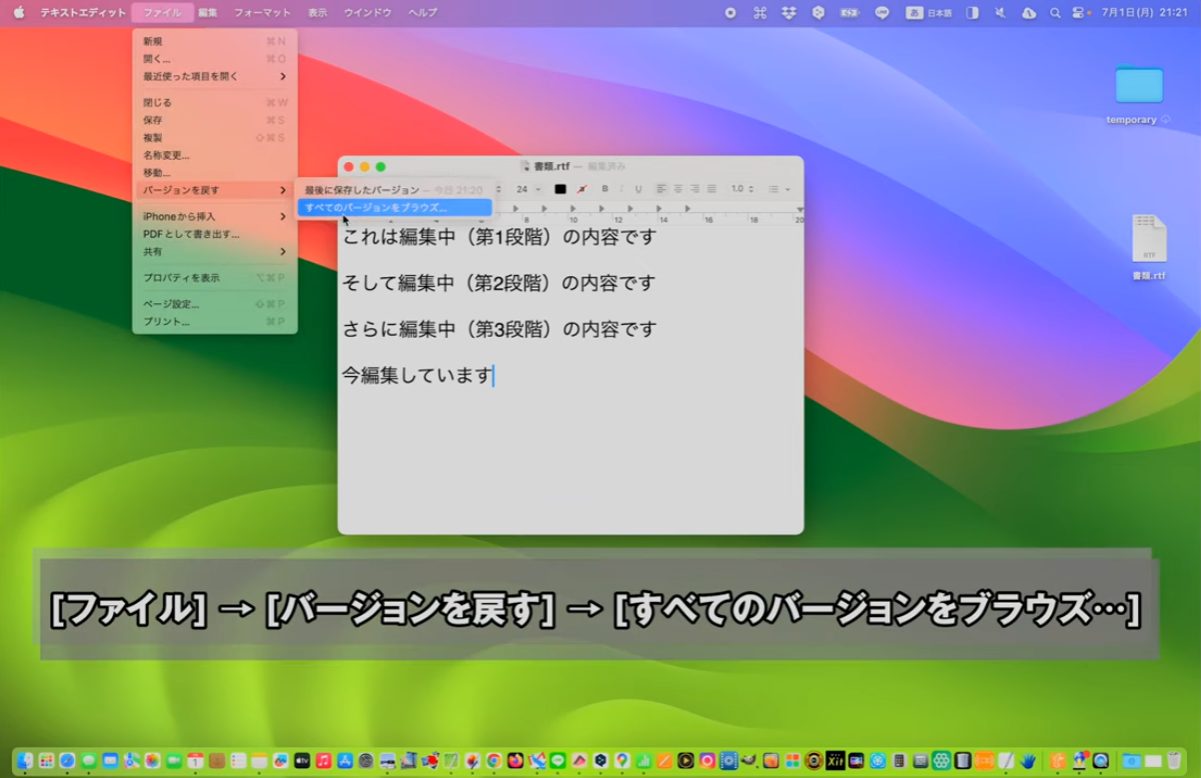This screenshot has width=1201, height=778.
Task: Justify text in TextEdit toolbar
Action: tap(712, 189)
